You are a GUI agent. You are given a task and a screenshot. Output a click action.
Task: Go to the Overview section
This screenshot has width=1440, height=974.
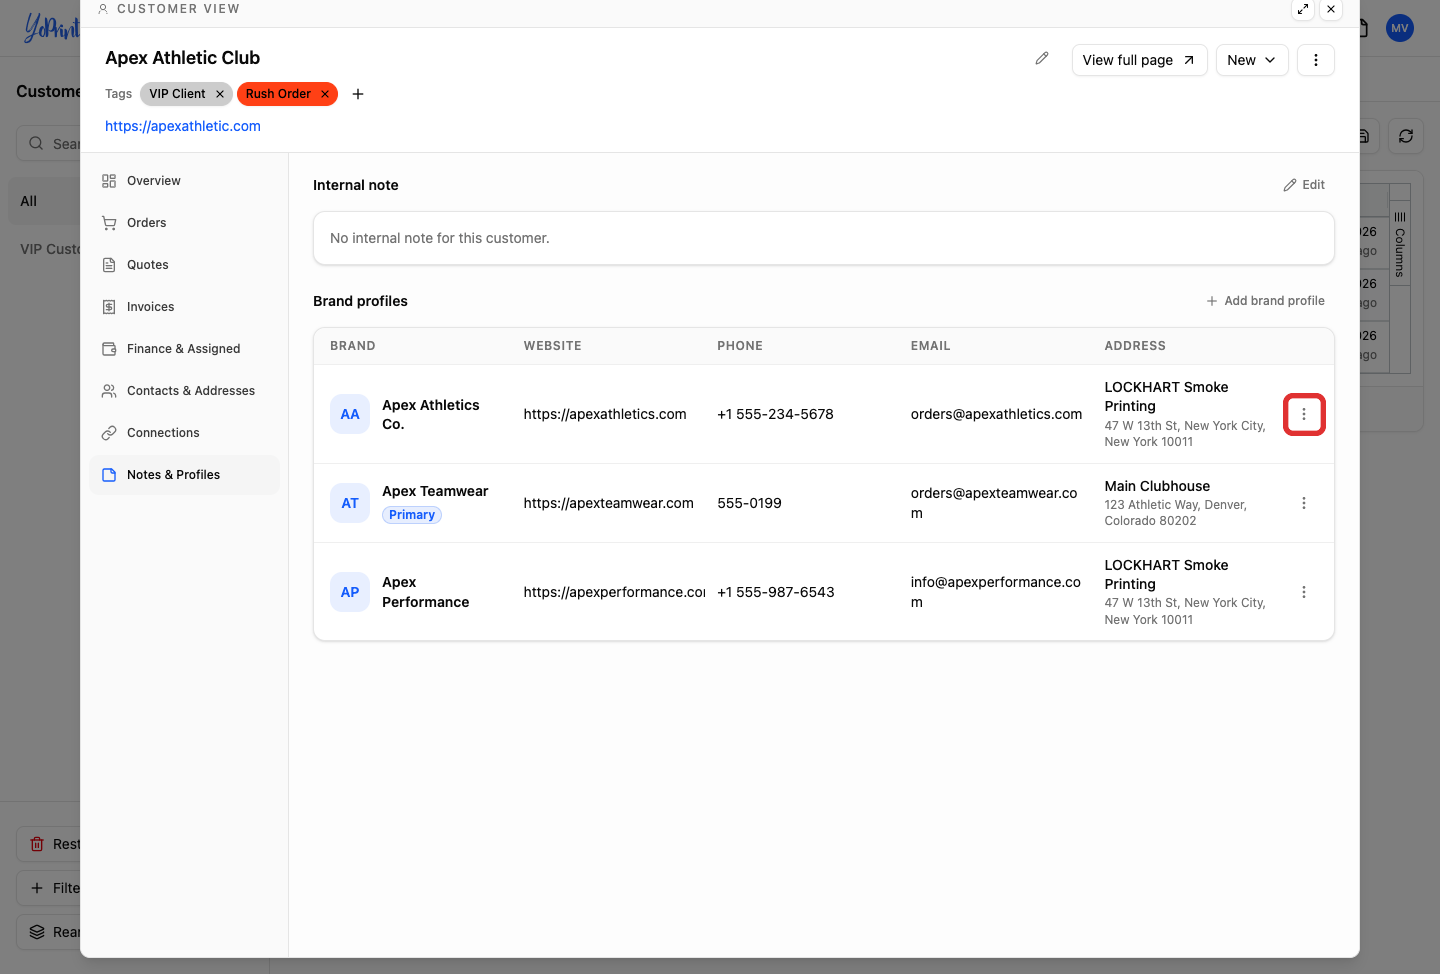[x=184, y=181]
